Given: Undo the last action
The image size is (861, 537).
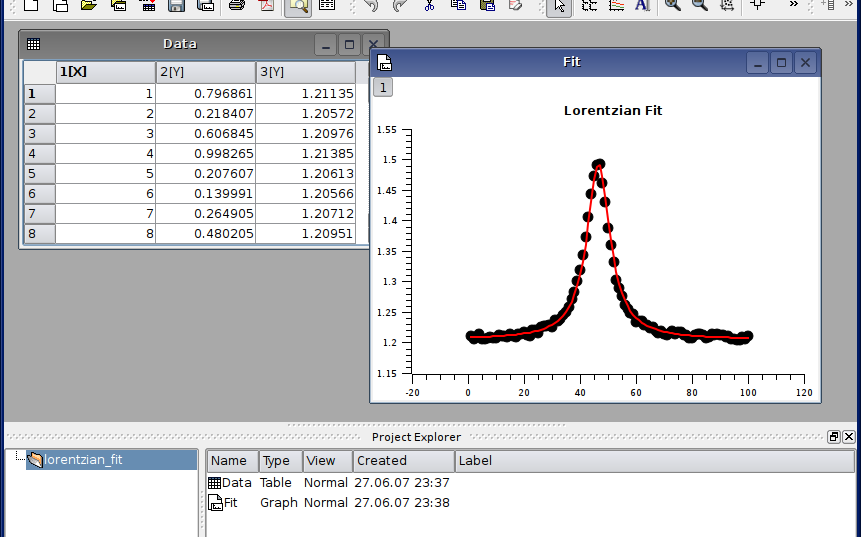Looking at the screenshot, I should [x=372, y=5].
